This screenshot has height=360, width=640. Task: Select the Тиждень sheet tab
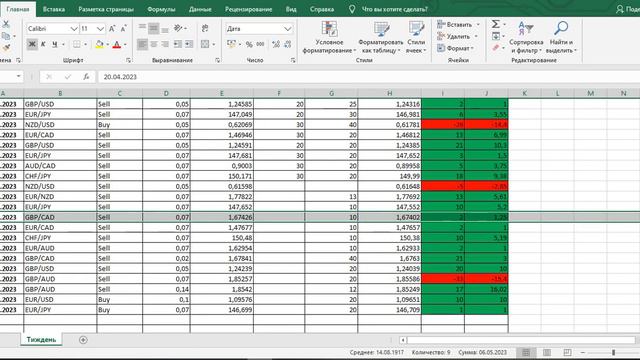tap(41, 340)
